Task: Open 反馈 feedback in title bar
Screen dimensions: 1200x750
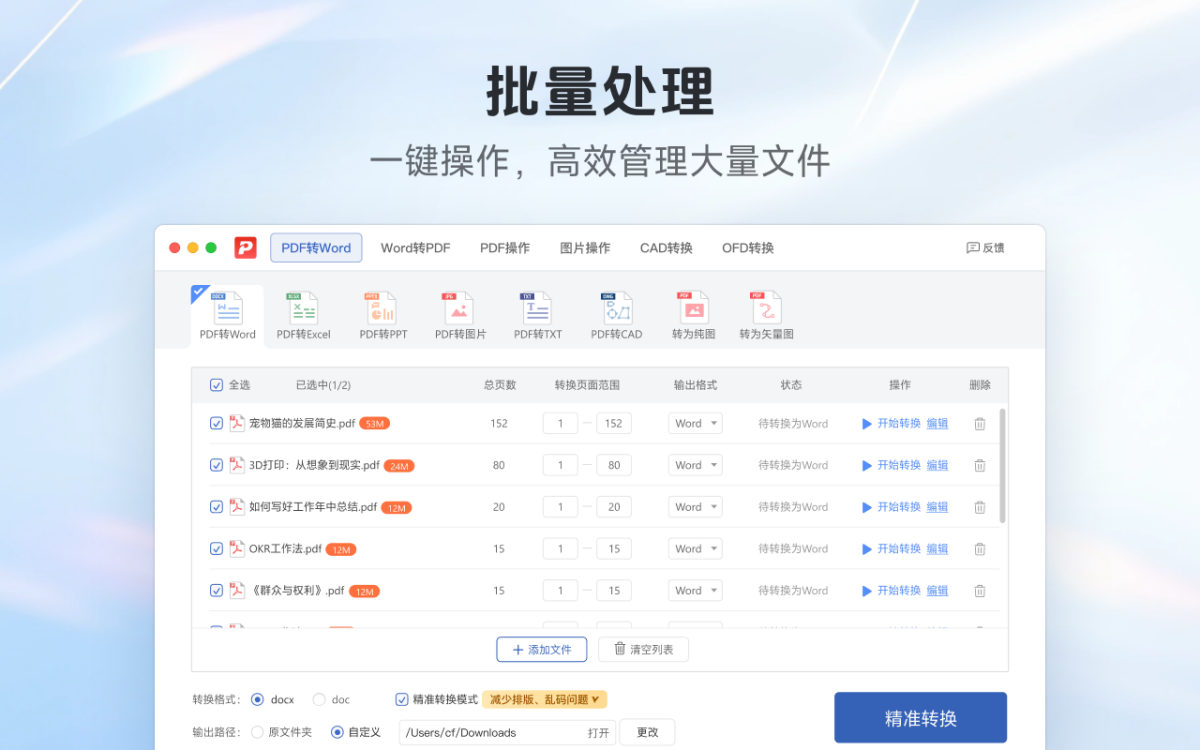Action: (985, 248)
